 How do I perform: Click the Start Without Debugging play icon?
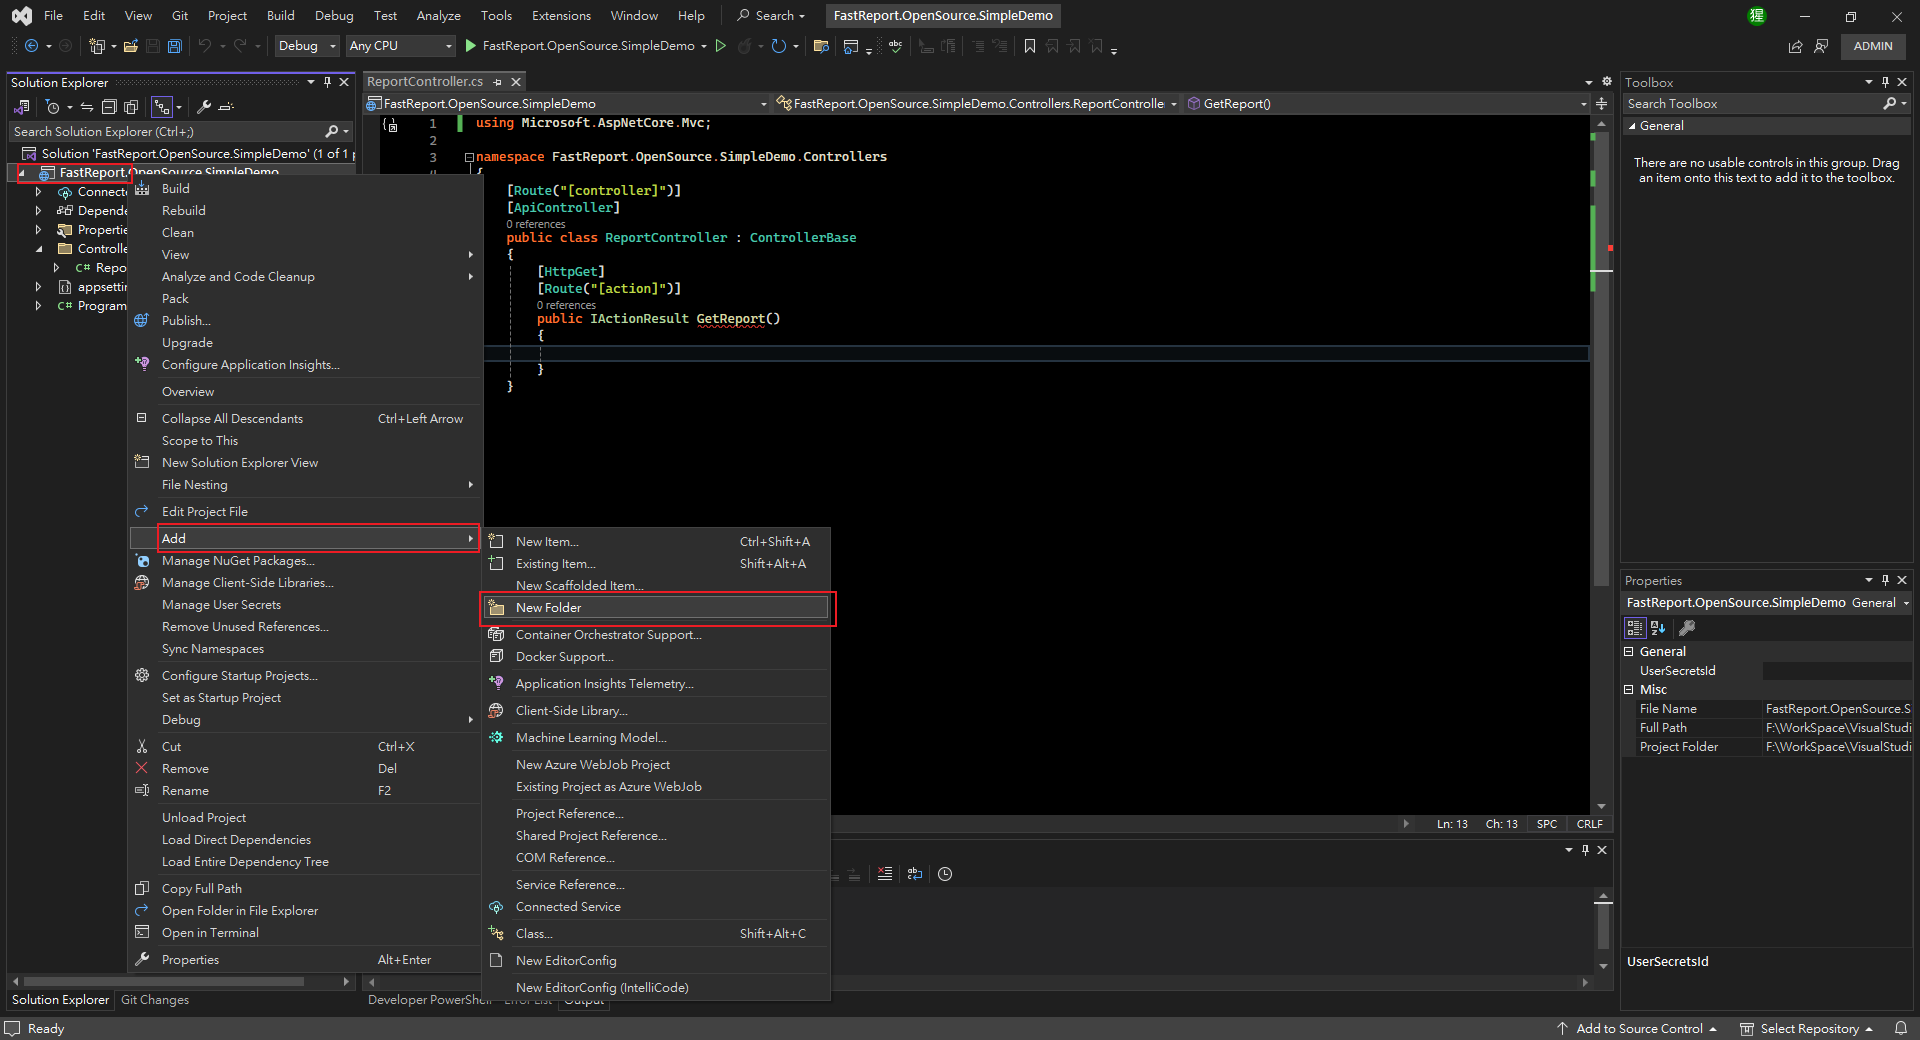(720, 46)
